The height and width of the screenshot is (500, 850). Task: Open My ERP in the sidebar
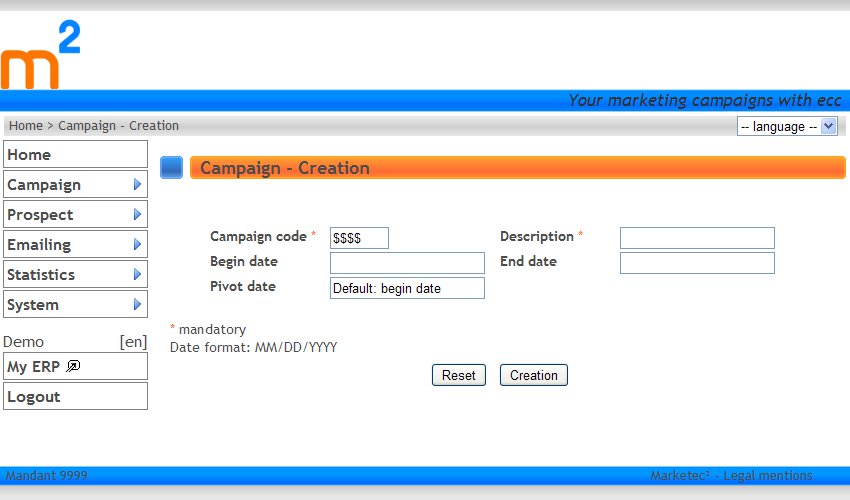pos(34,367)
